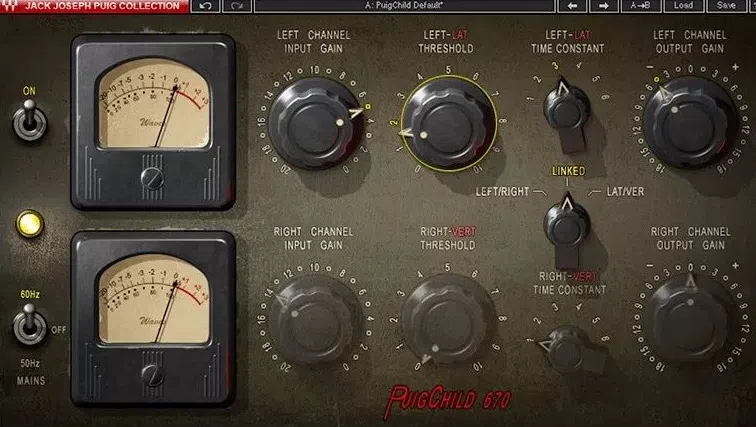The width and height of the screenshot is (756, 427).
Task: Open the PuigChild Default preset name field
Action: pos(404,6)
